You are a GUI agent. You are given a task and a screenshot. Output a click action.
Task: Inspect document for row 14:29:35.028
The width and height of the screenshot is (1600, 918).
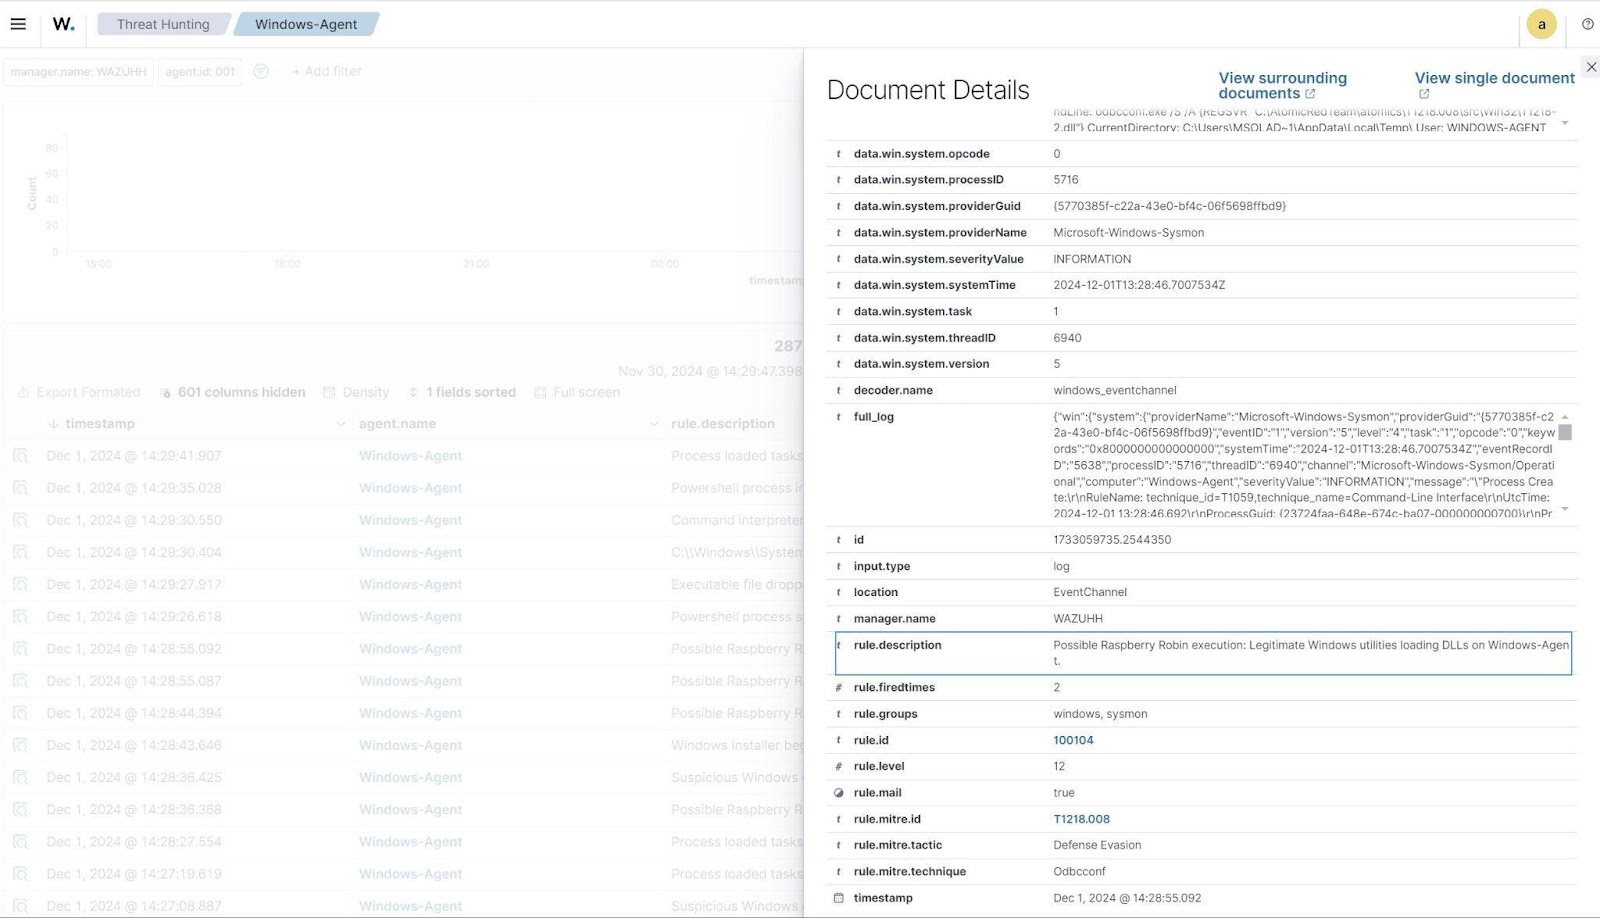pos(20,488)
